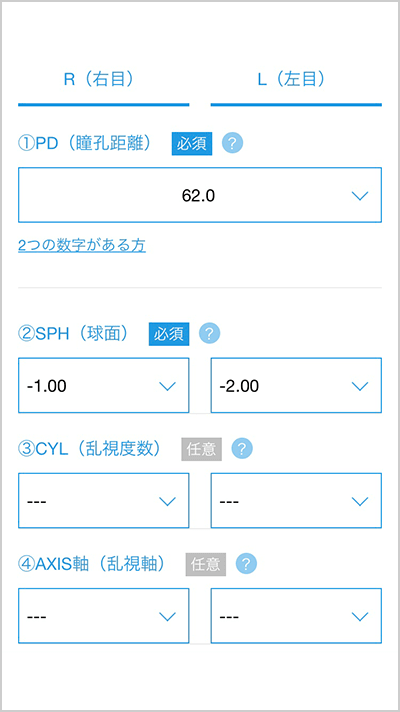Open left eye SPH -2.00 dropdown
This screenshot has width=400, height=712.
click(296, 385)
